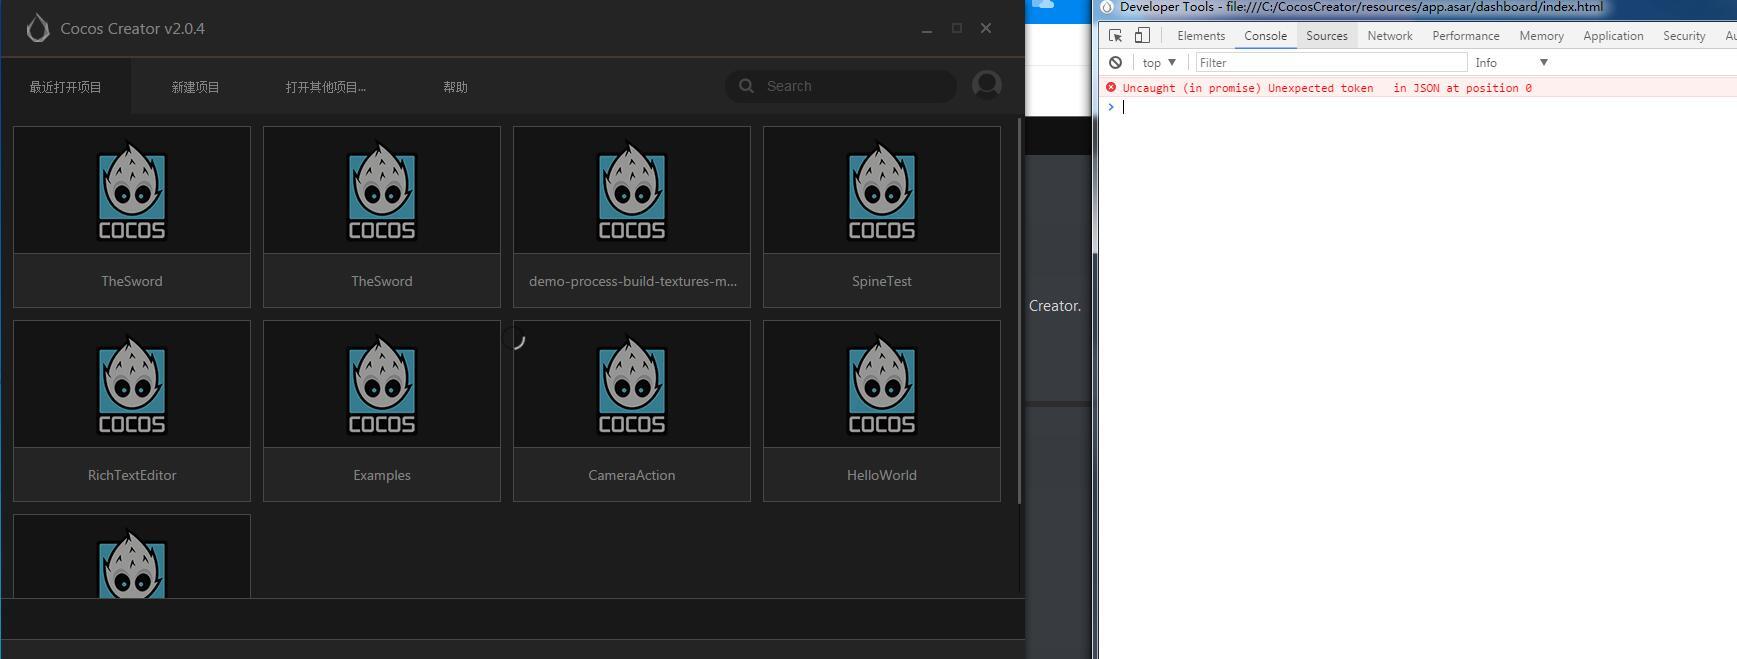Open the first TheSword project thumbnail
This screenshot has height=659, width=1737.
132,190
